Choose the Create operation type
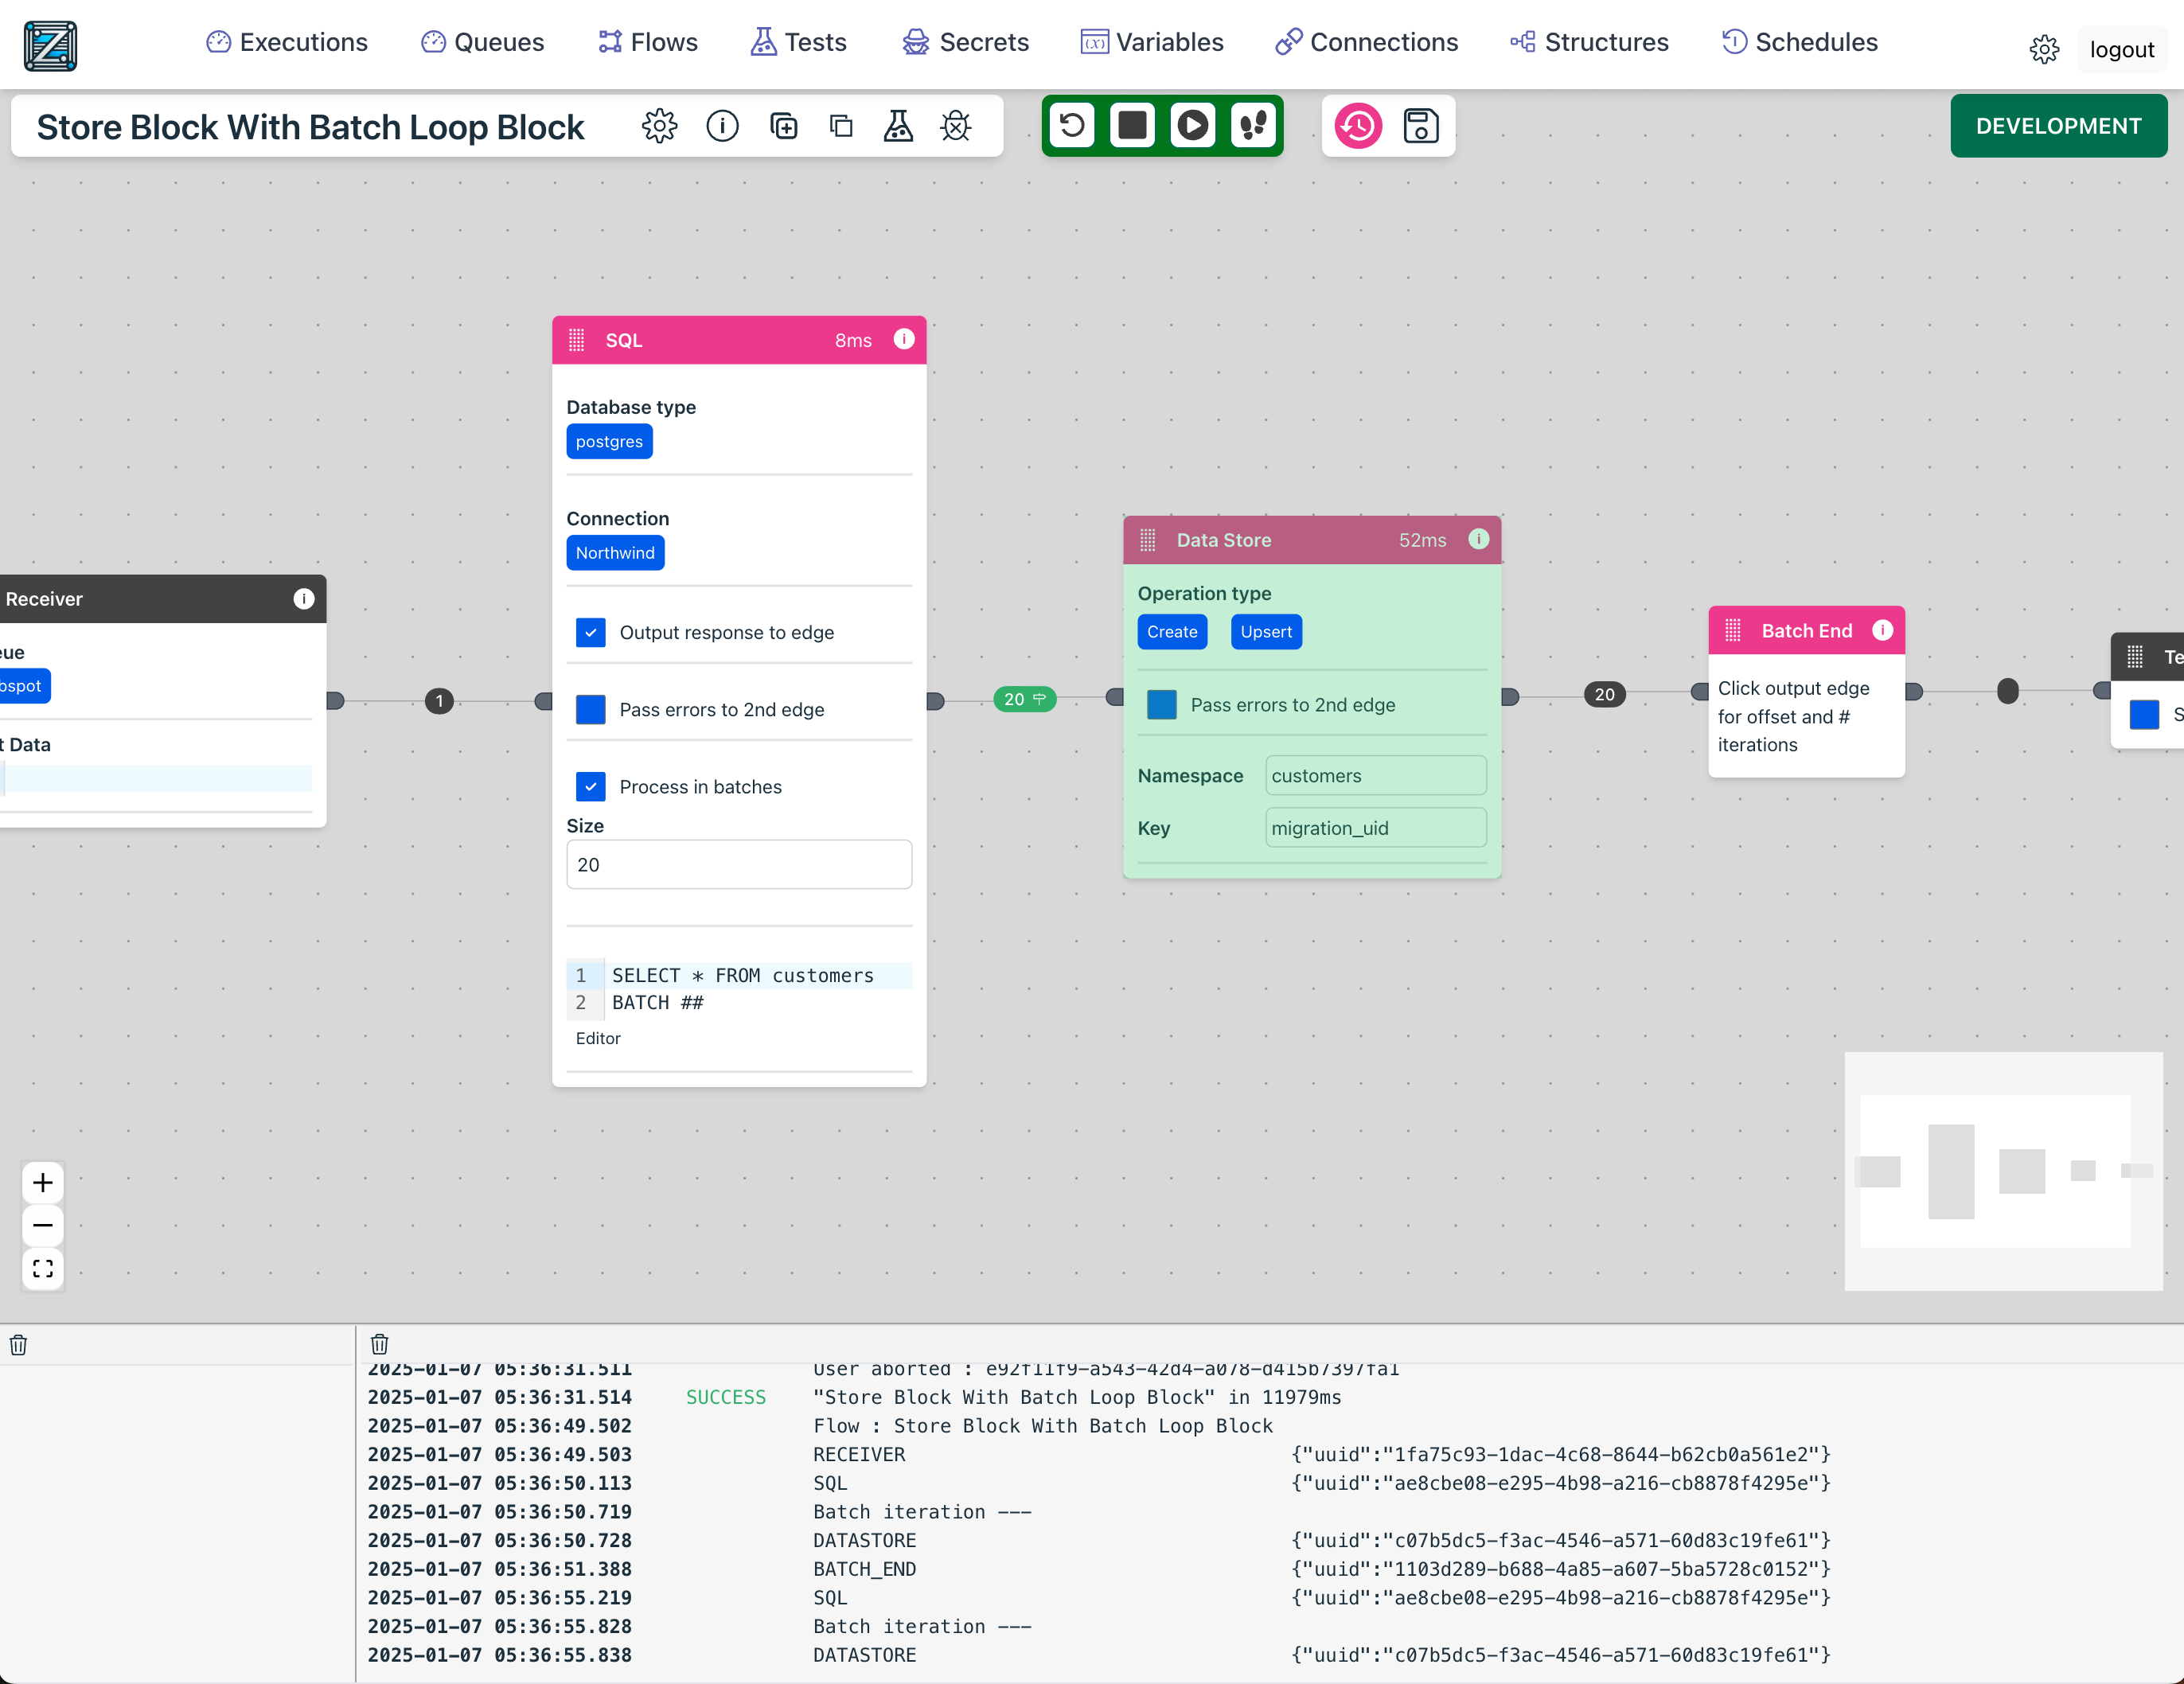Viewport: 2184px width, 1684px height. coord(1172,631)
